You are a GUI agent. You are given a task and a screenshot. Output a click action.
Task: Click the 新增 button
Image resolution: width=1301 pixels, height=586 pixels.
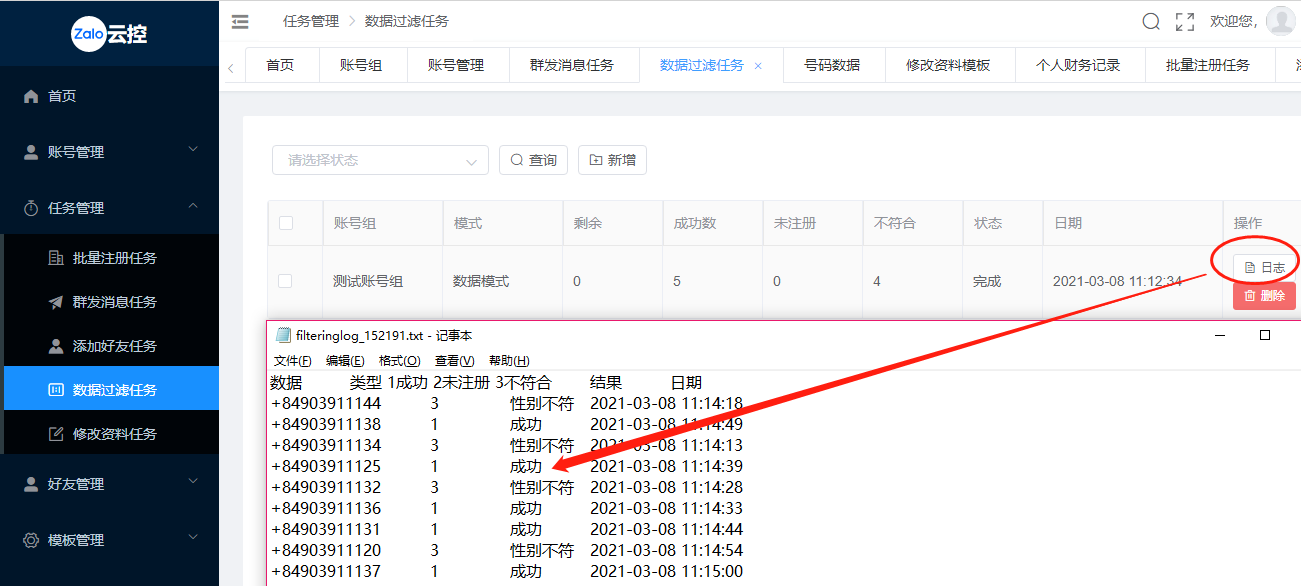tap(612, 160)
